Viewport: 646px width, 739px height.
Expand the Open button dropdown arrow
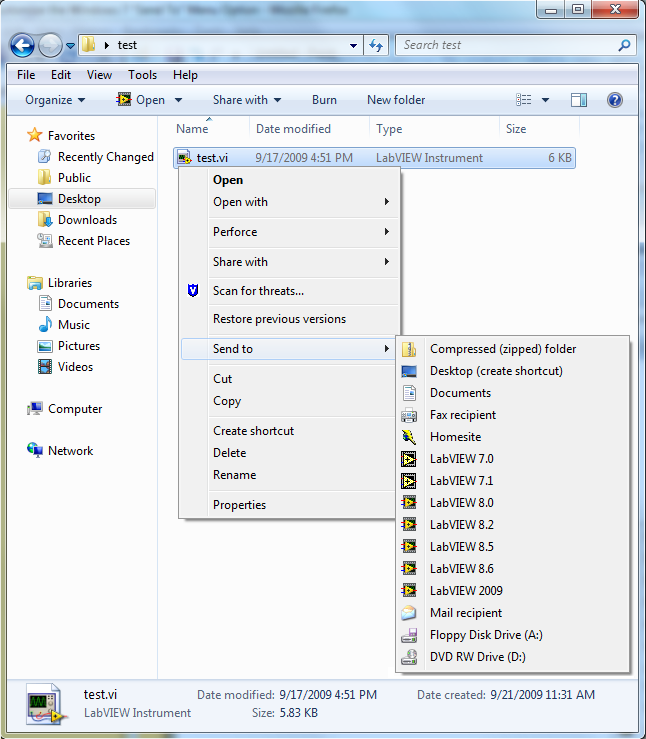pyautogui.click(x=178, y=100)
